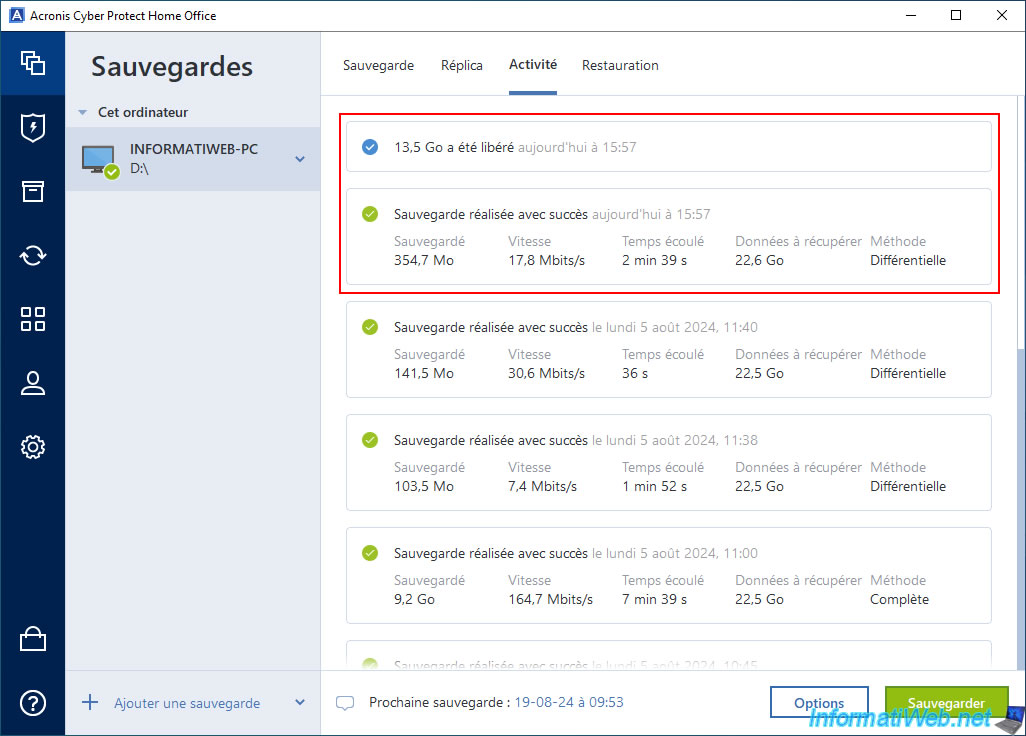Open the Protection shield section

pos(33,128)
